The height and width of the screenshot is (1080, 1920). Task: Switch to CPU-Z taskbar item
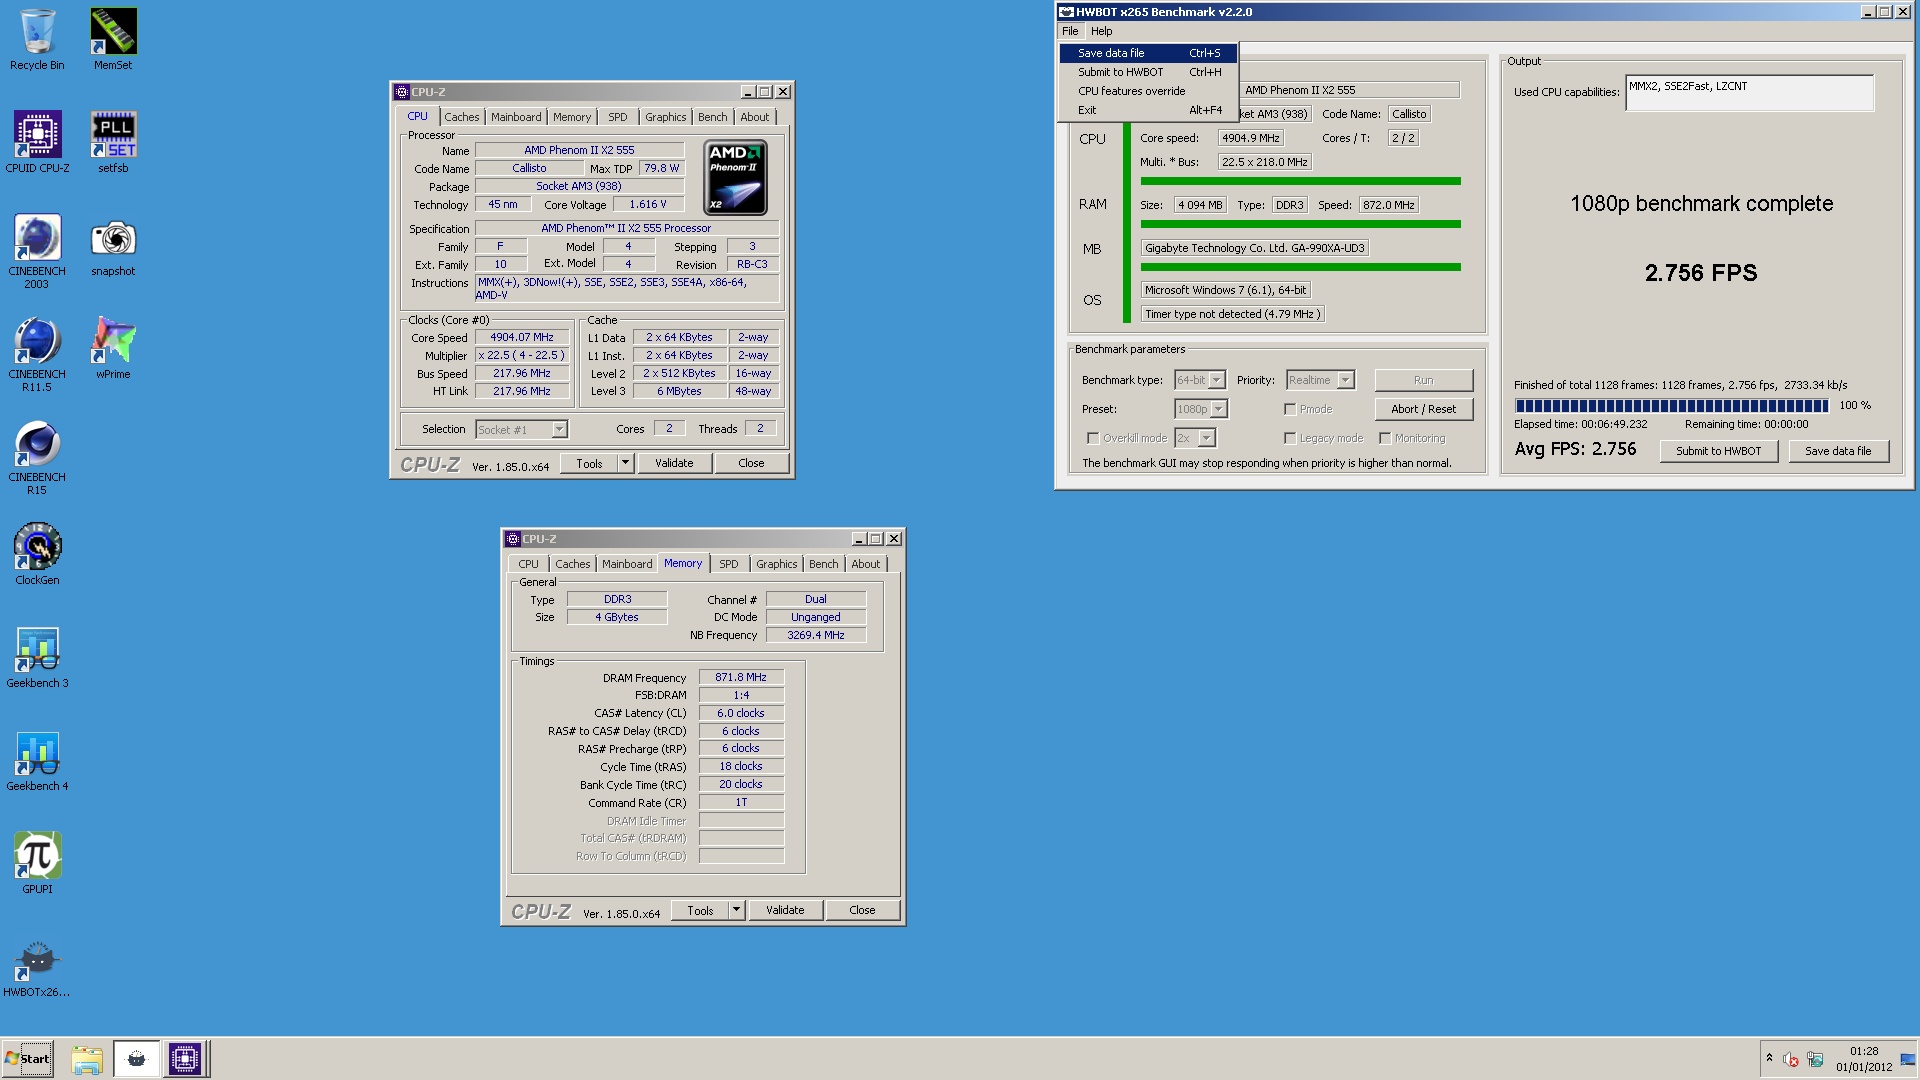point(185,1059)
